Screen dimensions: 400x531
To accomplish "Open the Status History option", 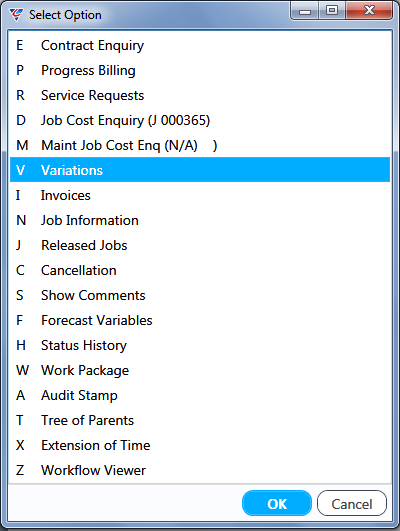I will click(x=200, y=345).
